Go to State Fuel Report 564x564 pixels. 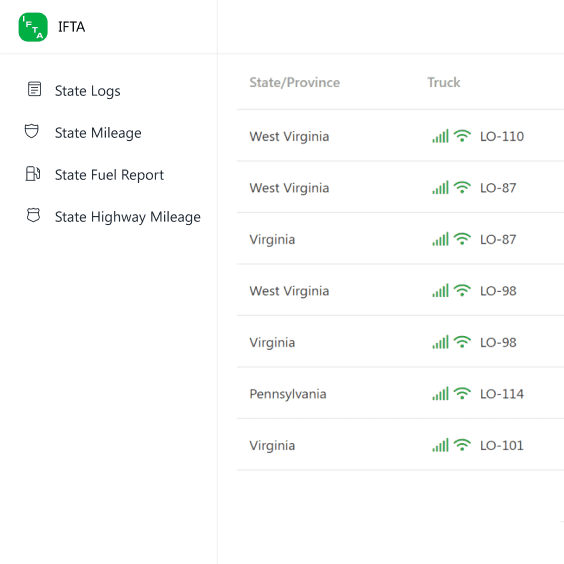pos(109,175)
